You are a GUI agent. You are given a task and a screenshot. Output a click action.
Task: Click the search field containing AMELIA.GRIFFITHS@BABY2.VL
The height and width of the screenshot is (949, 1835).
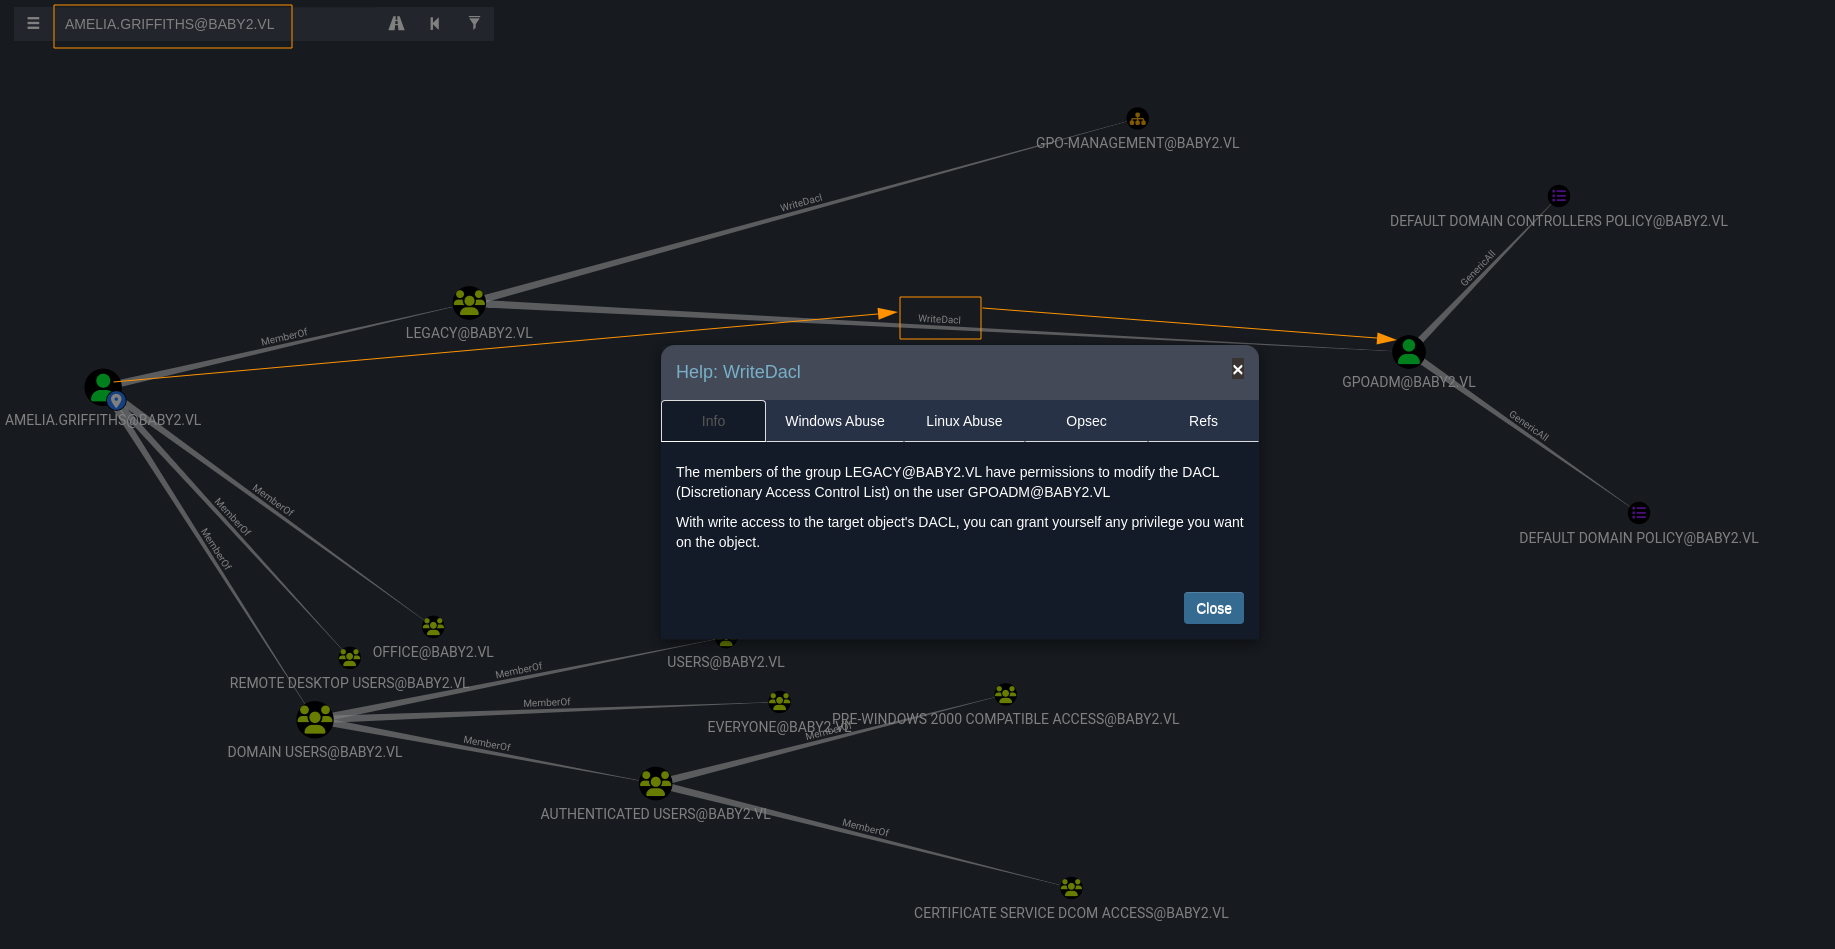(172, 25)
